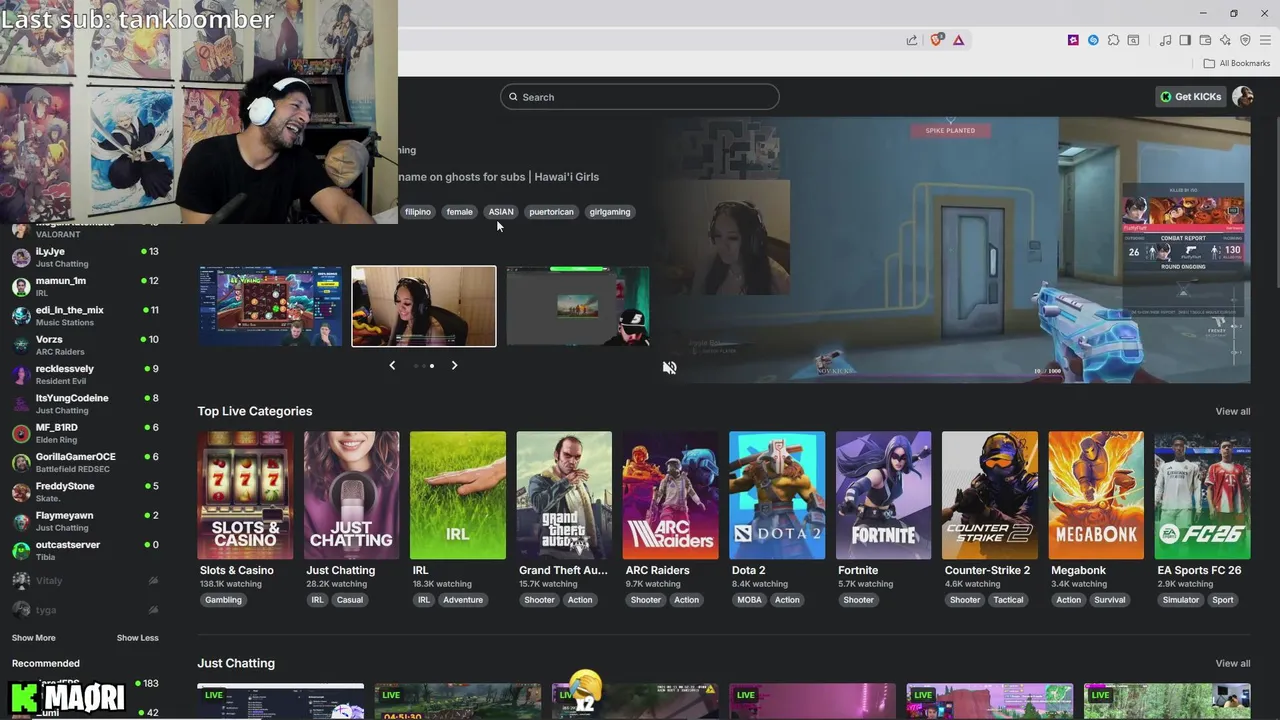Viewport: 1280px width, 720px height.
Task: Click the search magnifier icon
Action: pos(513,97)
